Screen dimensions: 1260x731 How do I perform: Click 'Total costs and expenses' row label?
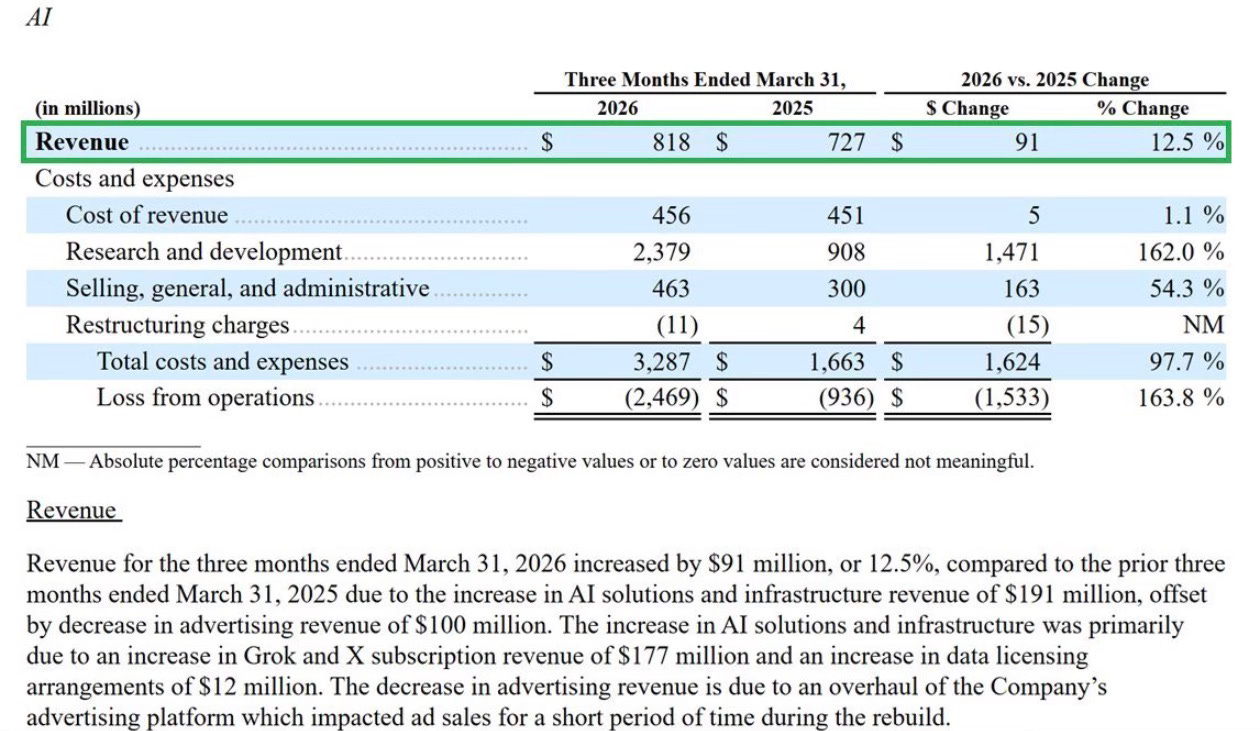tap(222, 361)
